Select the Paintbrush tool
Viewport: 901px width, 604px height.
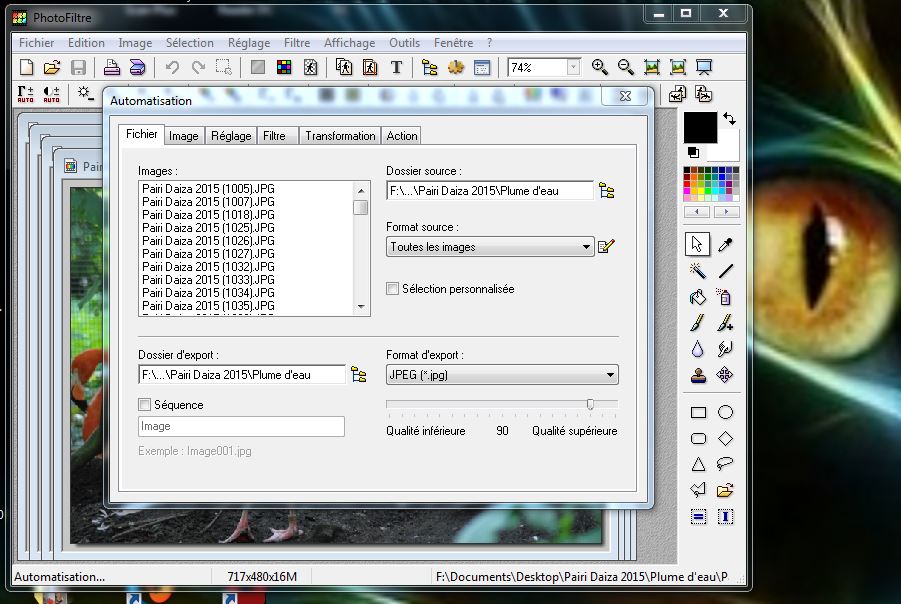coord(698,323)
